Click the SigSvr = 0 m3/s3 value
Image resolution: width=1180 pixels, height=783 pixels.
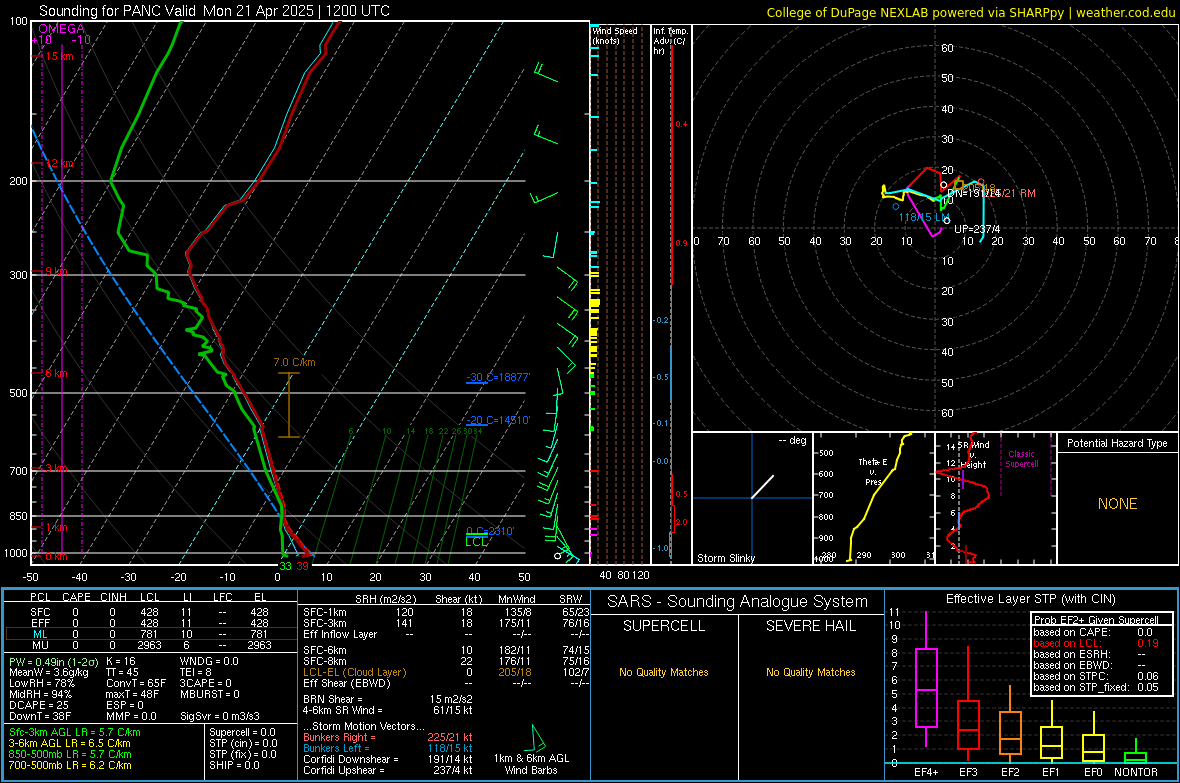220,716
